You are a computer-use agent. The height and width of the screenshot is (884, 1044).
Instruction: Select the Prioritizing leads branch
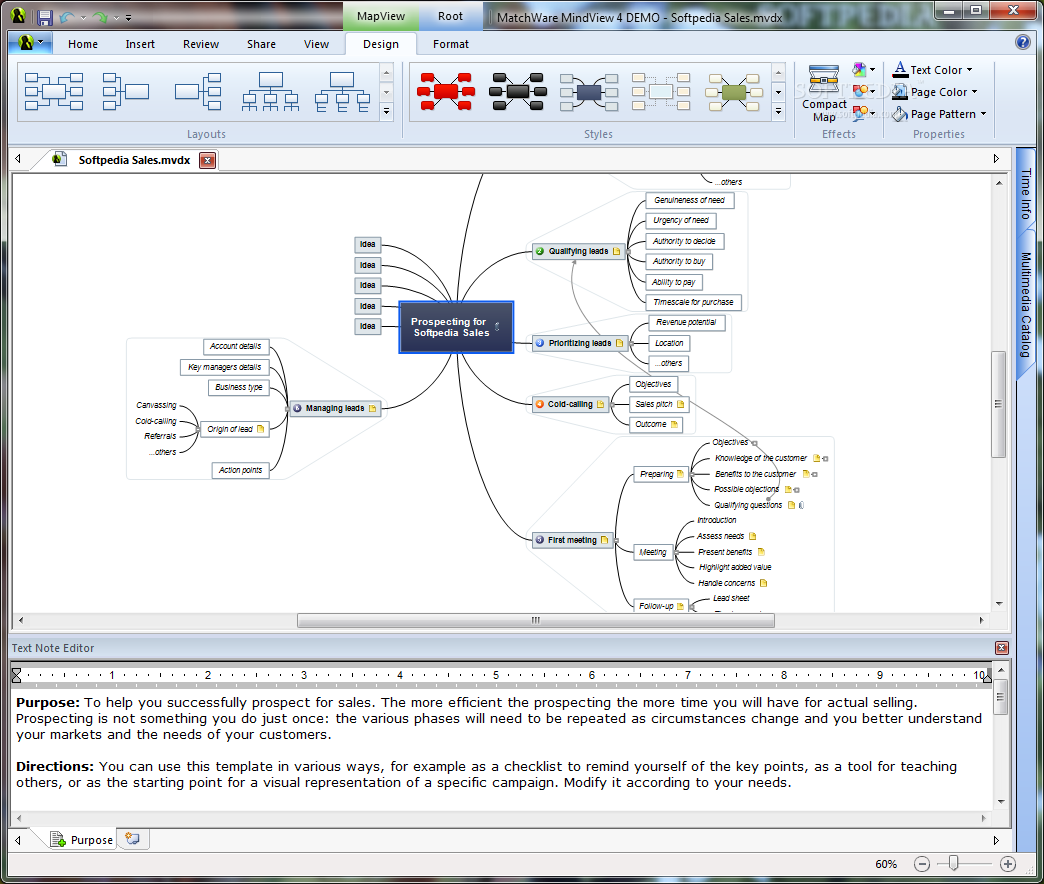click(580, 343)
